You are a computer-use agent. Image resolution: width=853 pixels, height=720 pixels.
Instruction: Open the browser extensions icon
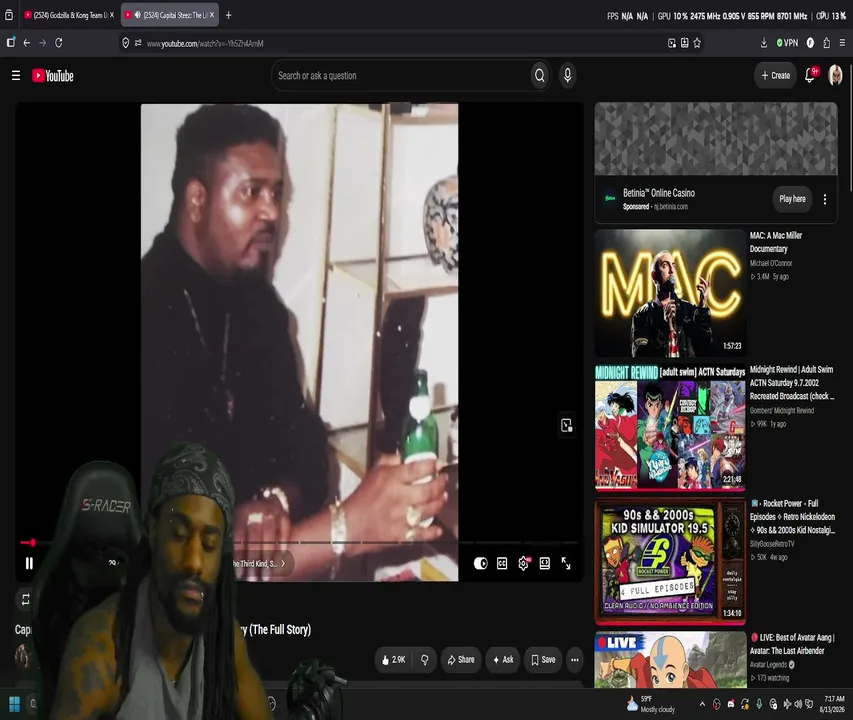[x=826, y=43]
